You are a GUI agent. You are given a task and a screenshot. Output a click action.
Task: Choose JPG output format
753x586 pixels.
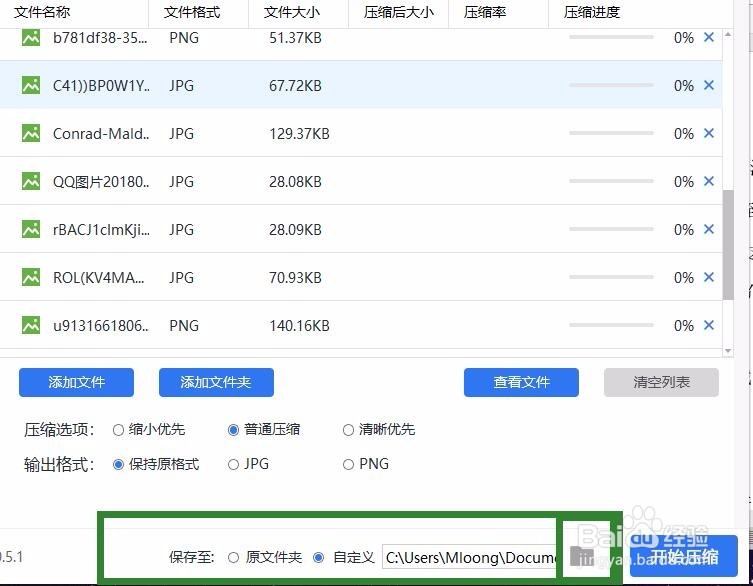[x=233, y=464]
